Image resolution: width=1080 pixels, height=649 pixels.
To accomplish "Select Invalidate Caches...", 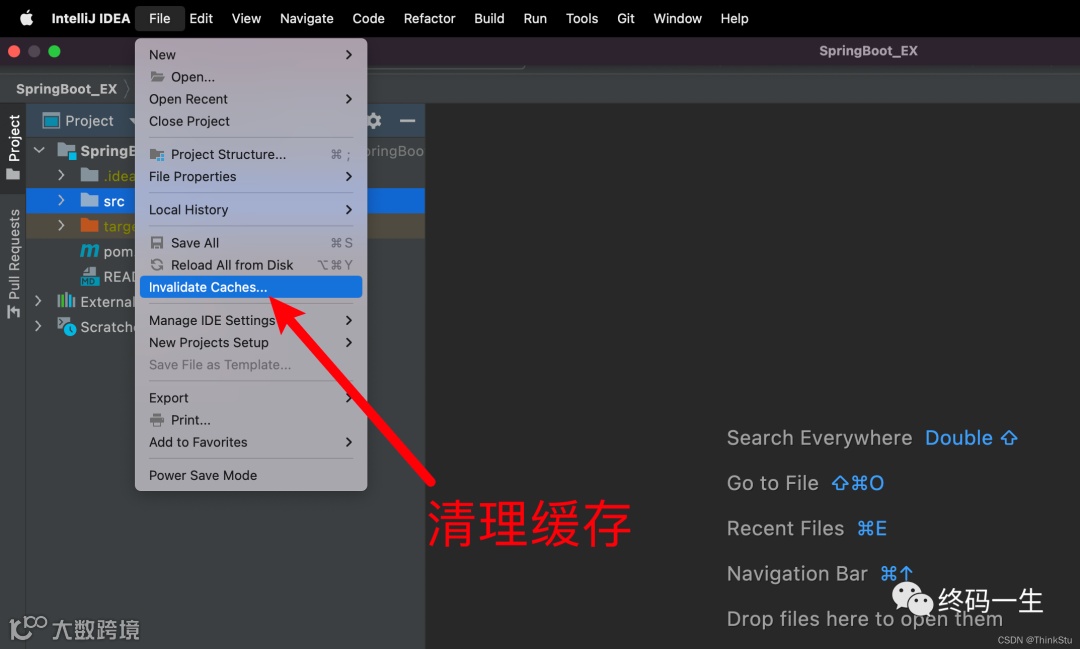I will click(x=251, y=287).
